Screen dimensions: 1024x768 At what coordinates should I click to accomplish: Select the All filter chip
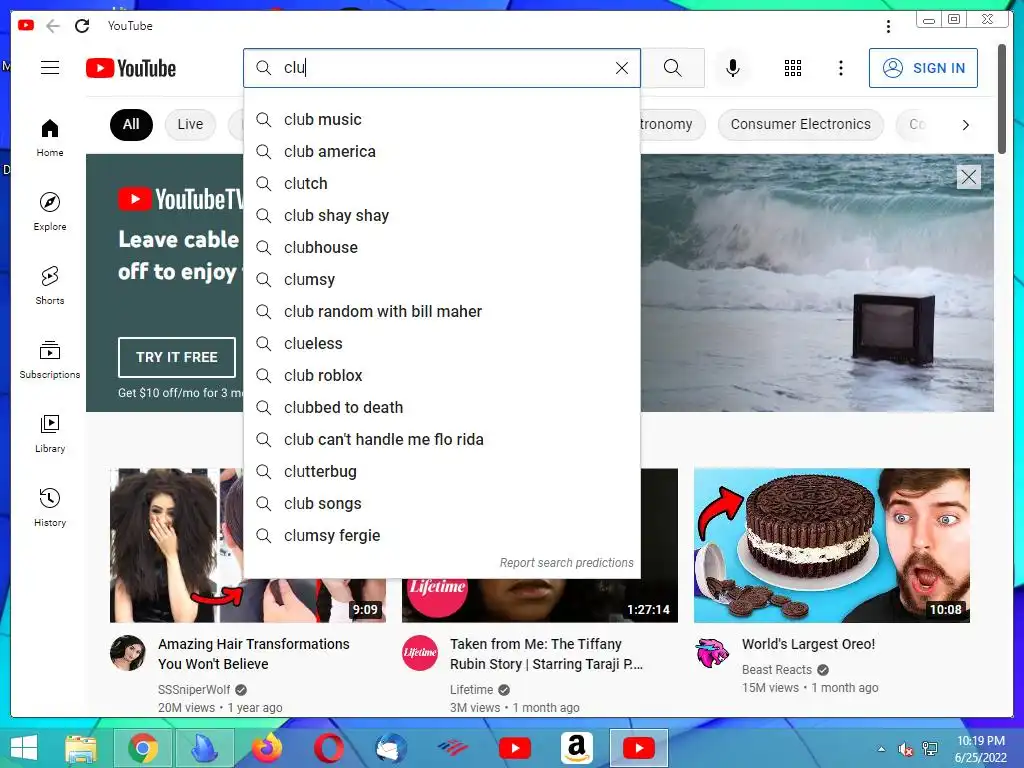point(131,124)
